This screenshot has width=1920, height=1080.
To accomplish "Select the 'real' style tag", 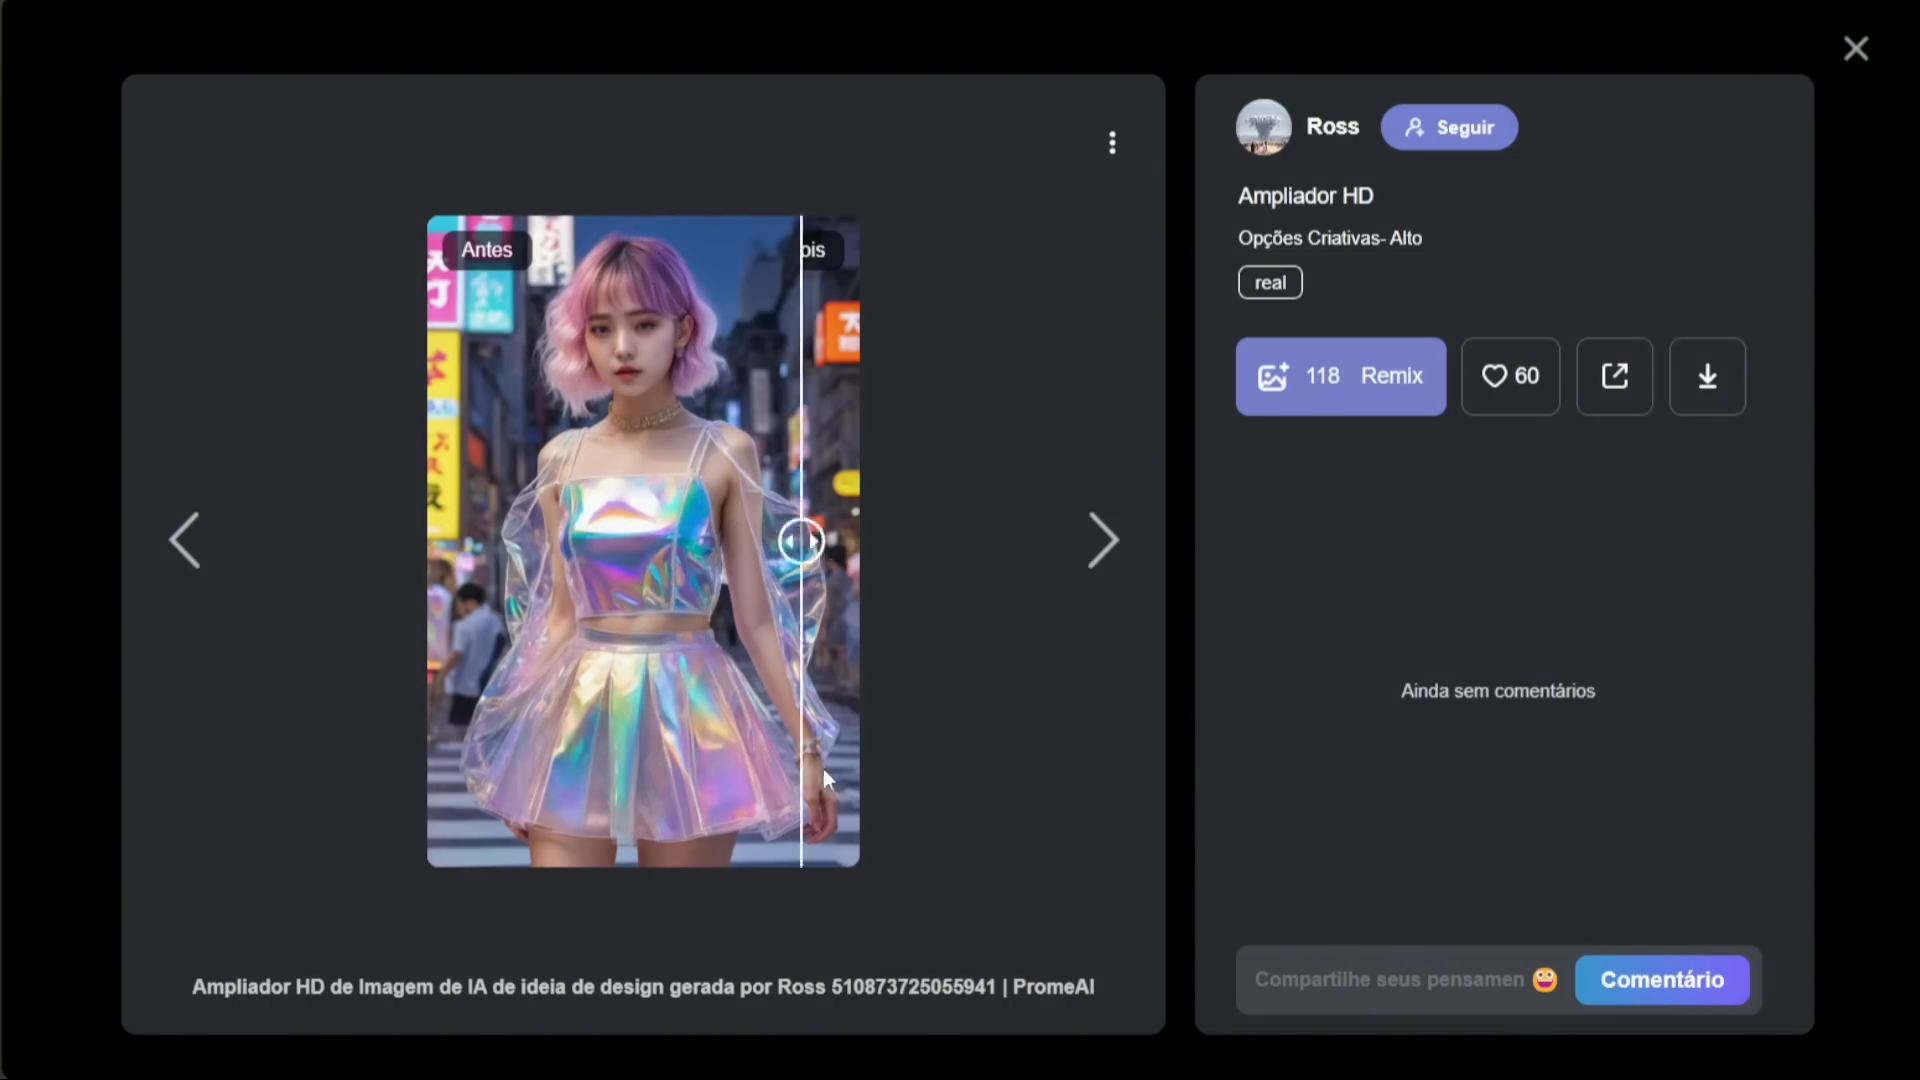I will (x=1270, y=282).
